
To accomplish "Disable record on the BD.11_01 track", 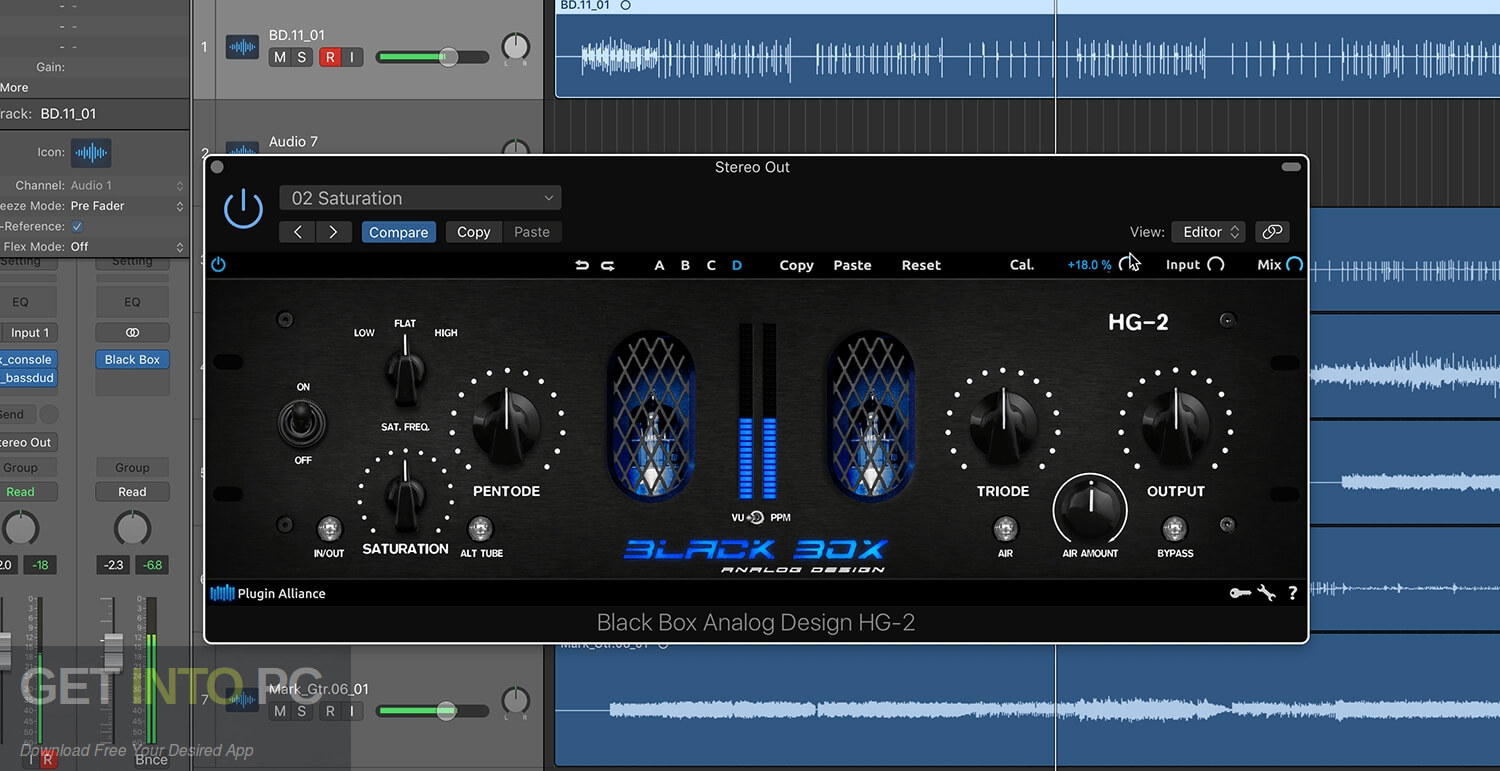I will pos(330,57).
